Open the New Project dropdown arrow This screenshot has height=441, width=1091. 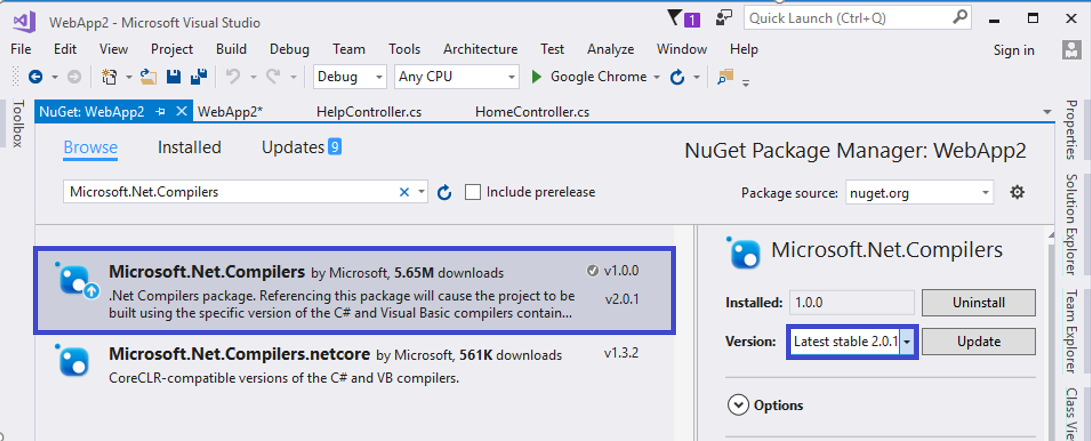click(129, 77)
